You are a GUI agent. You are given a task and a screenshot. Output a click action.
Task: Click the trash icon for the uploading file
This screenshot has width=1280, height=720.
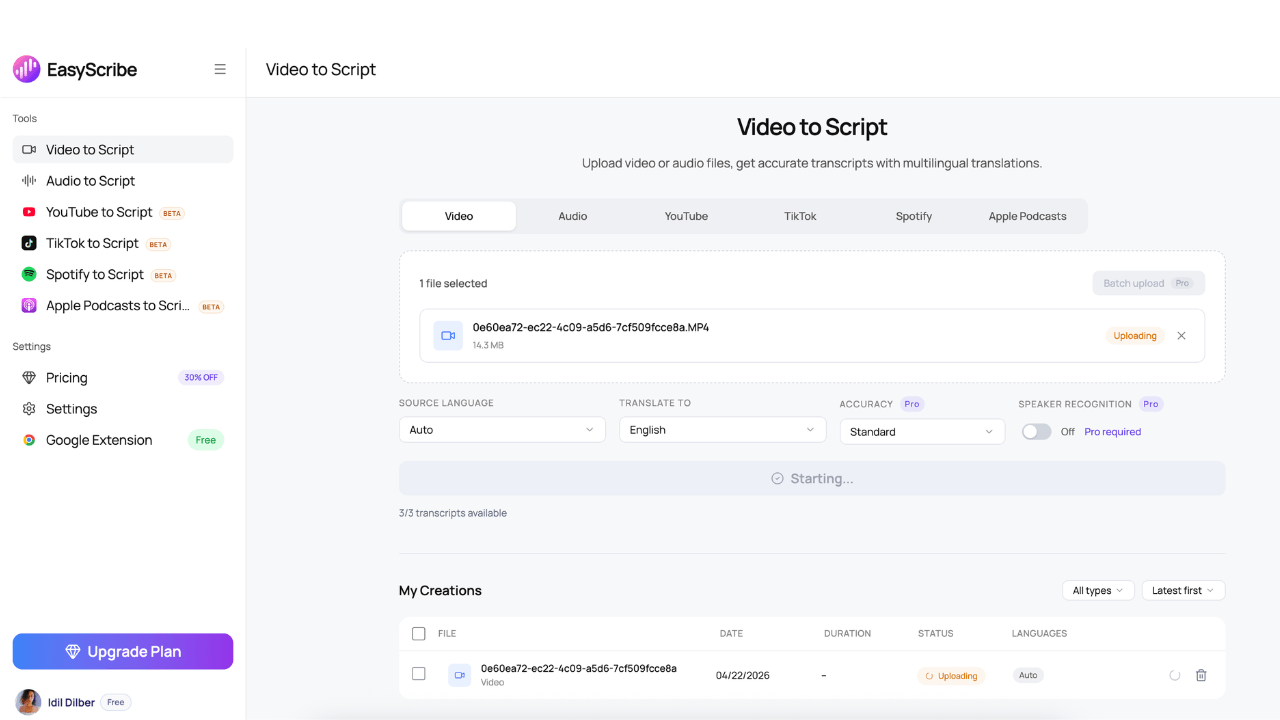pos(1201,675)
